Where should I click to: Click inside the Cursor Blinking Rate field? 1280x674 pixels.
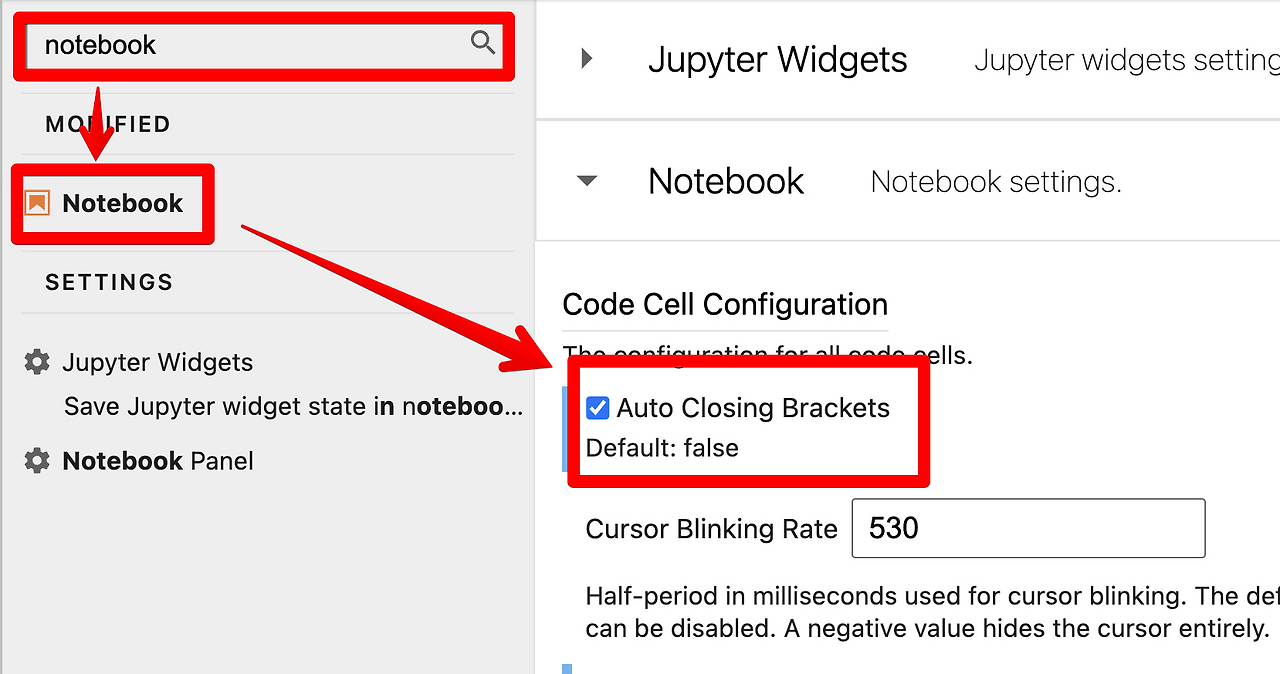pyautogui.click(x=1027, y=528)
